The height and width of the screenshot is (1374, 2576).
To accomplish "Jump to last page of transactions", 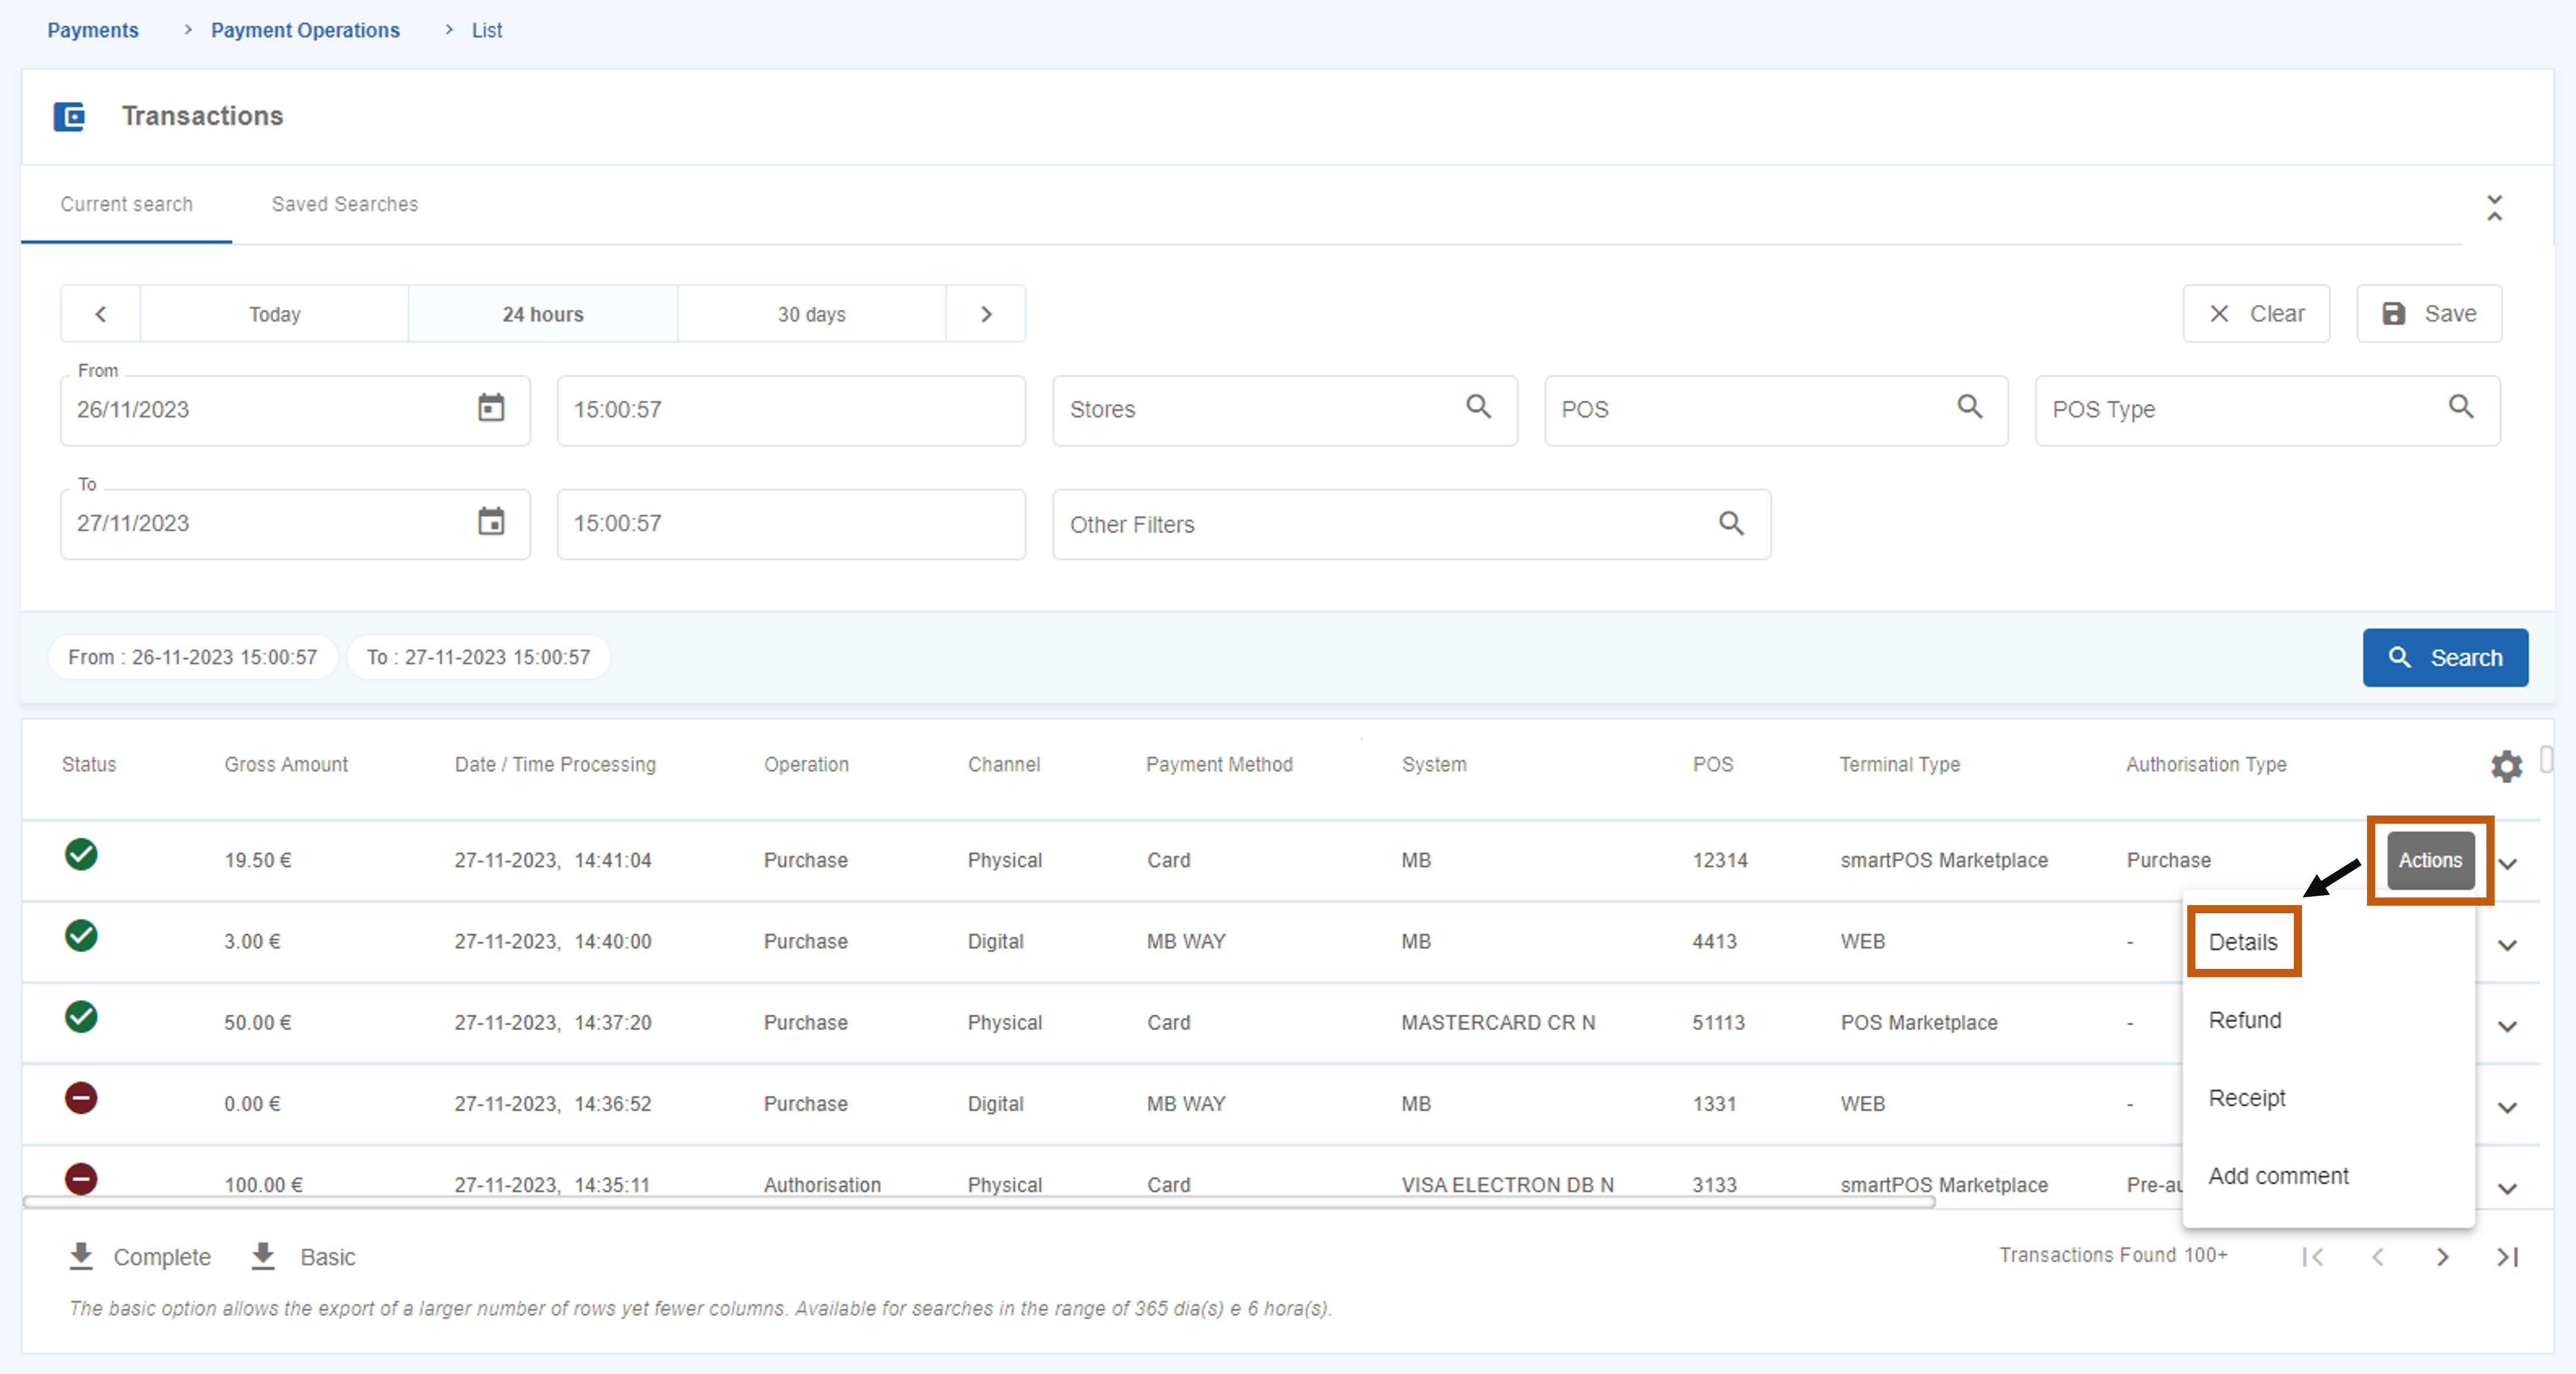I will 2507,1257.
